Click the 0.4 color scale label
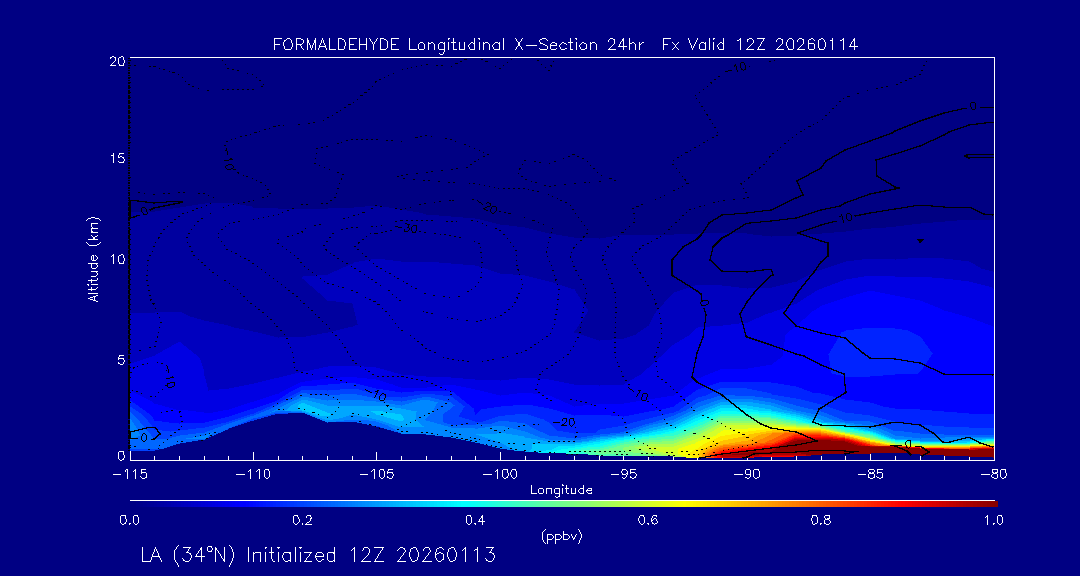Viewport: 1080px width, 576px height. 475,521
